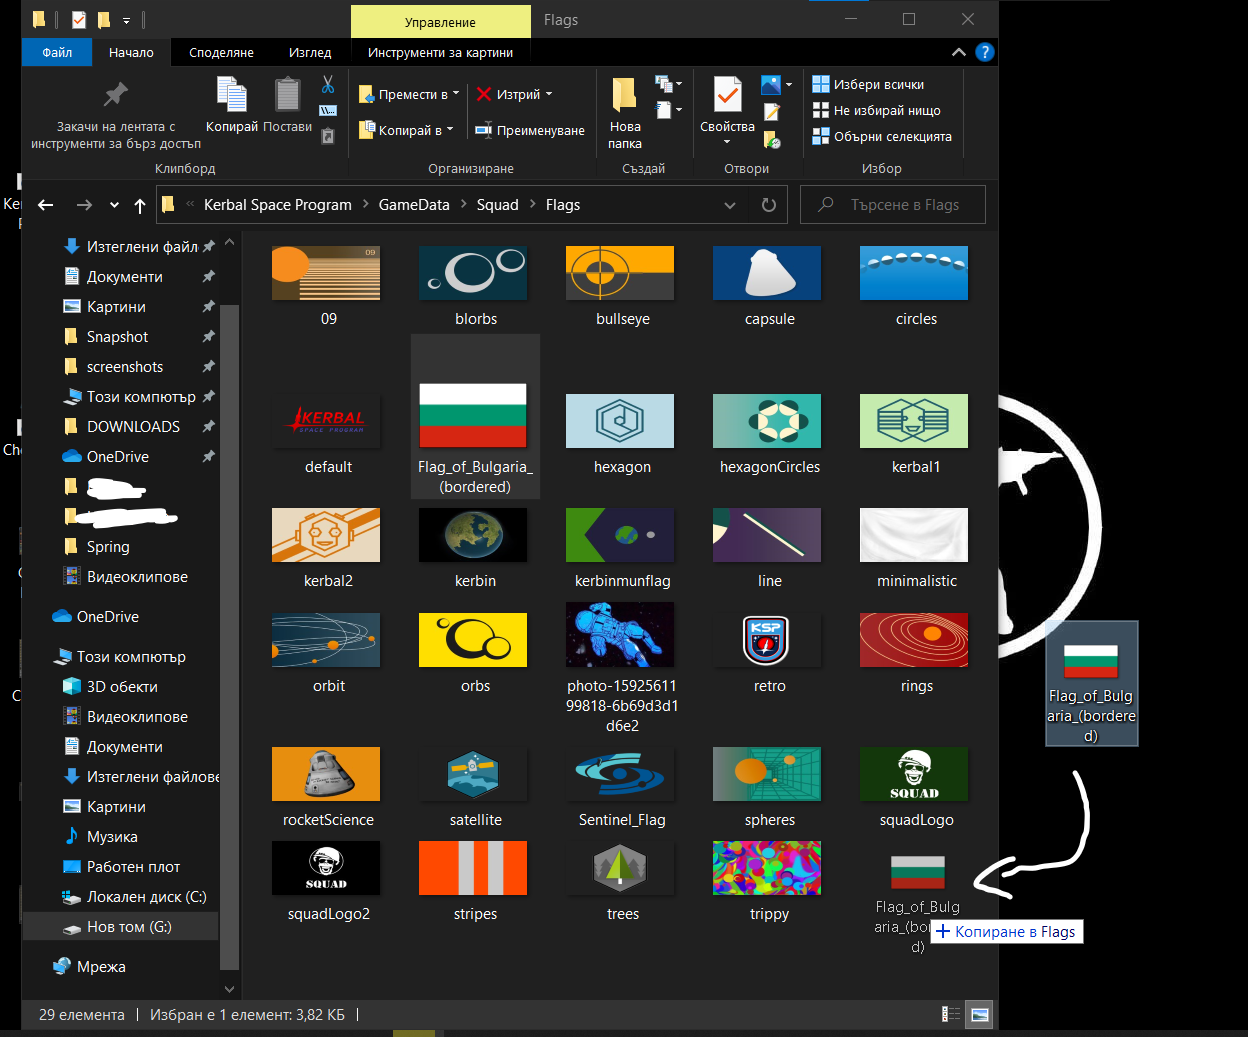The image size is (1248, 1037).
Task: Click the Rename (Преименуване) button
Action: (529, 130)
